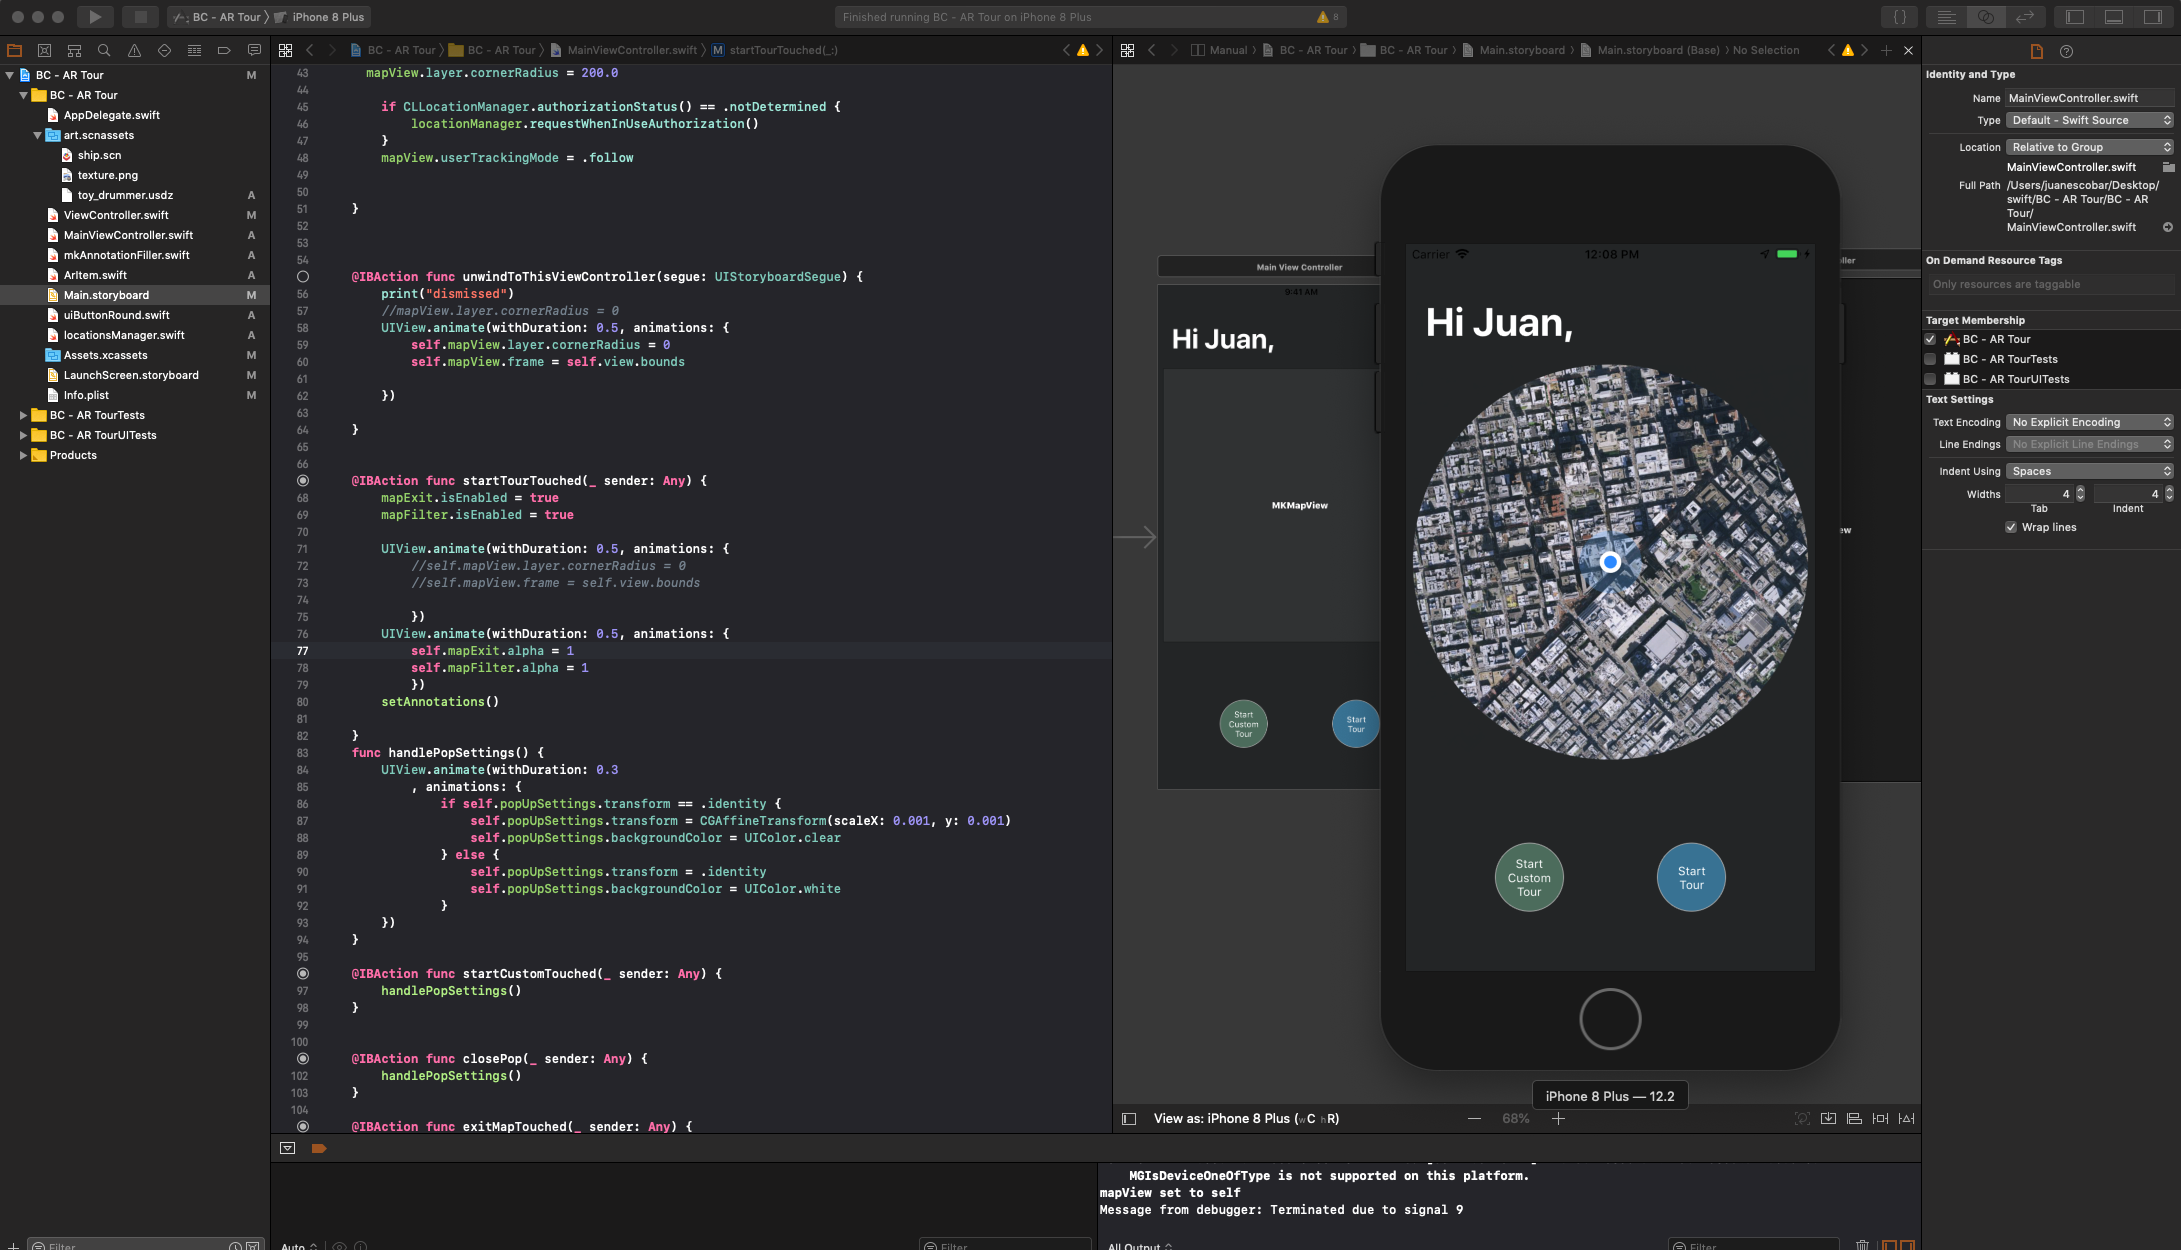Add a new assistant editor
Viewport: 2181px width, 1250px height.
1886,50
